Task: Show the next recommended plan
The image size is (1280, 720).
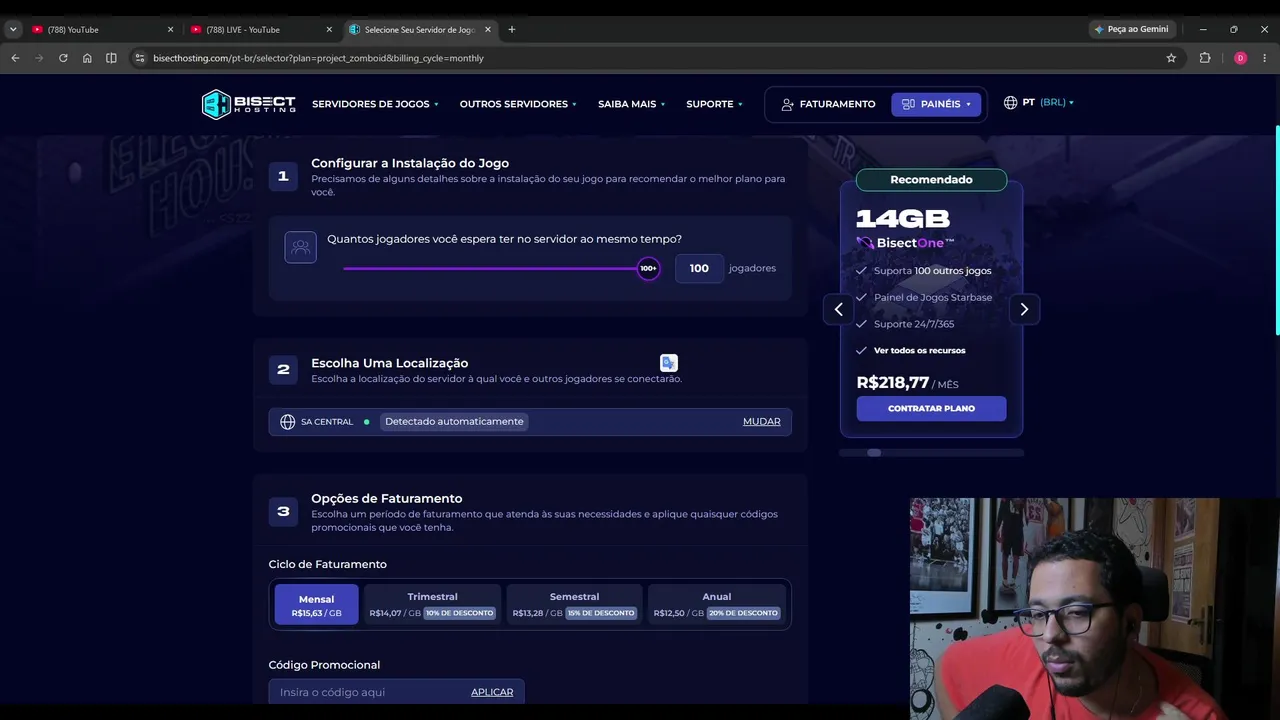Action: tap(1024, 309)
